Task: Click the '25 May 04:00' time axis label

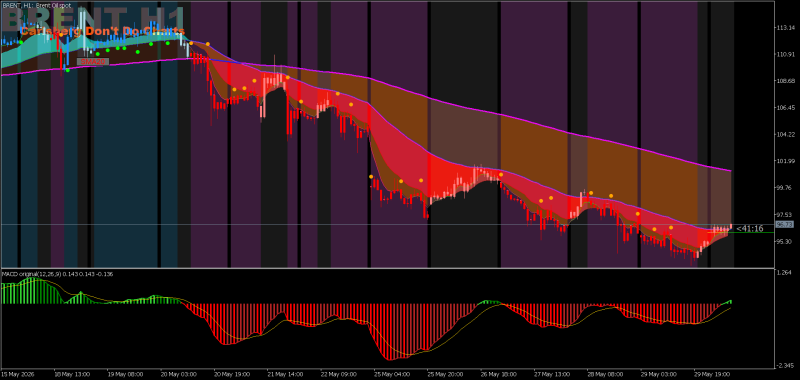Action: coord(391,373)
